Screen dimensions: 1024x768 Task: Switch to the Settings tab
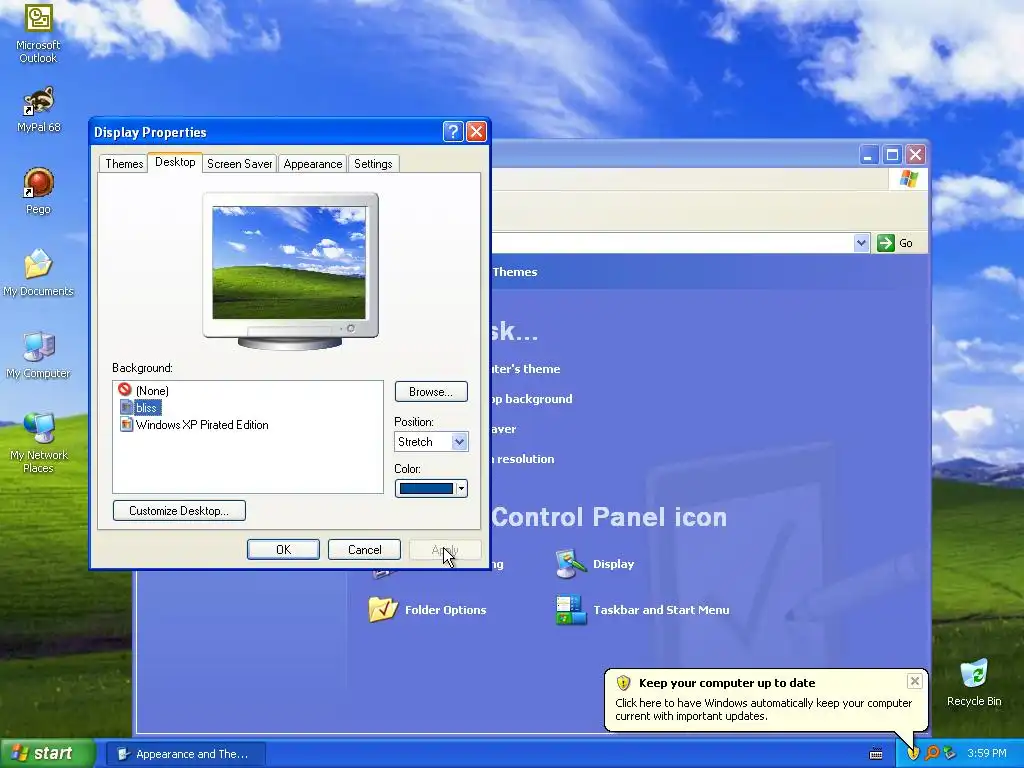pos(373,164)
